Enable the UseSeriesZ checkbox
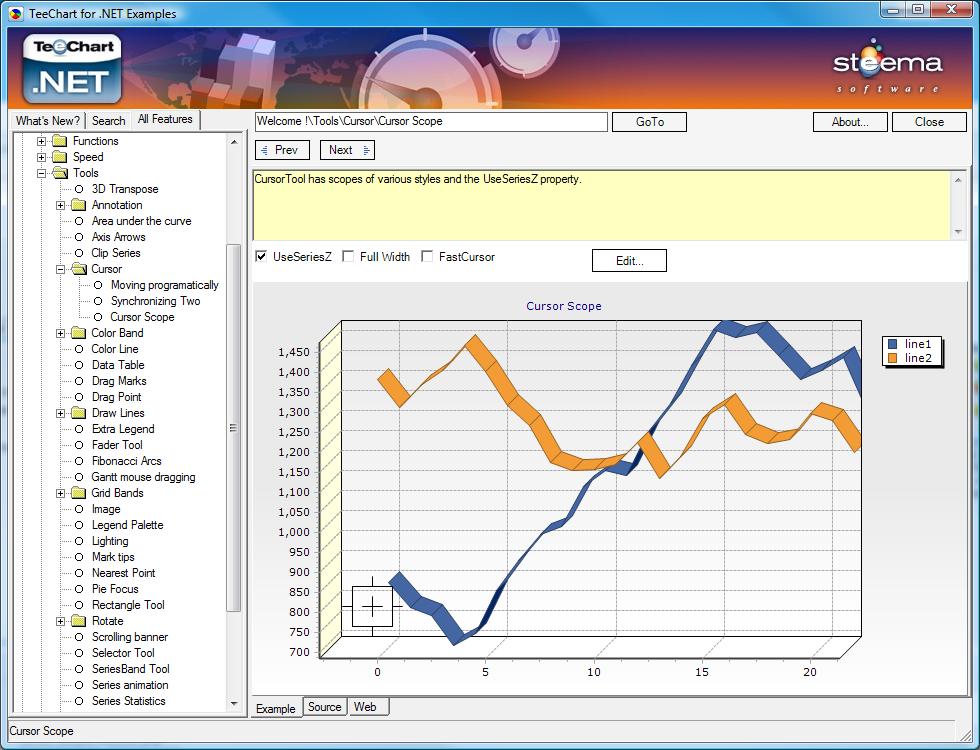The width and height of the screenshot is (980, 750). click(x=261, y=256)
